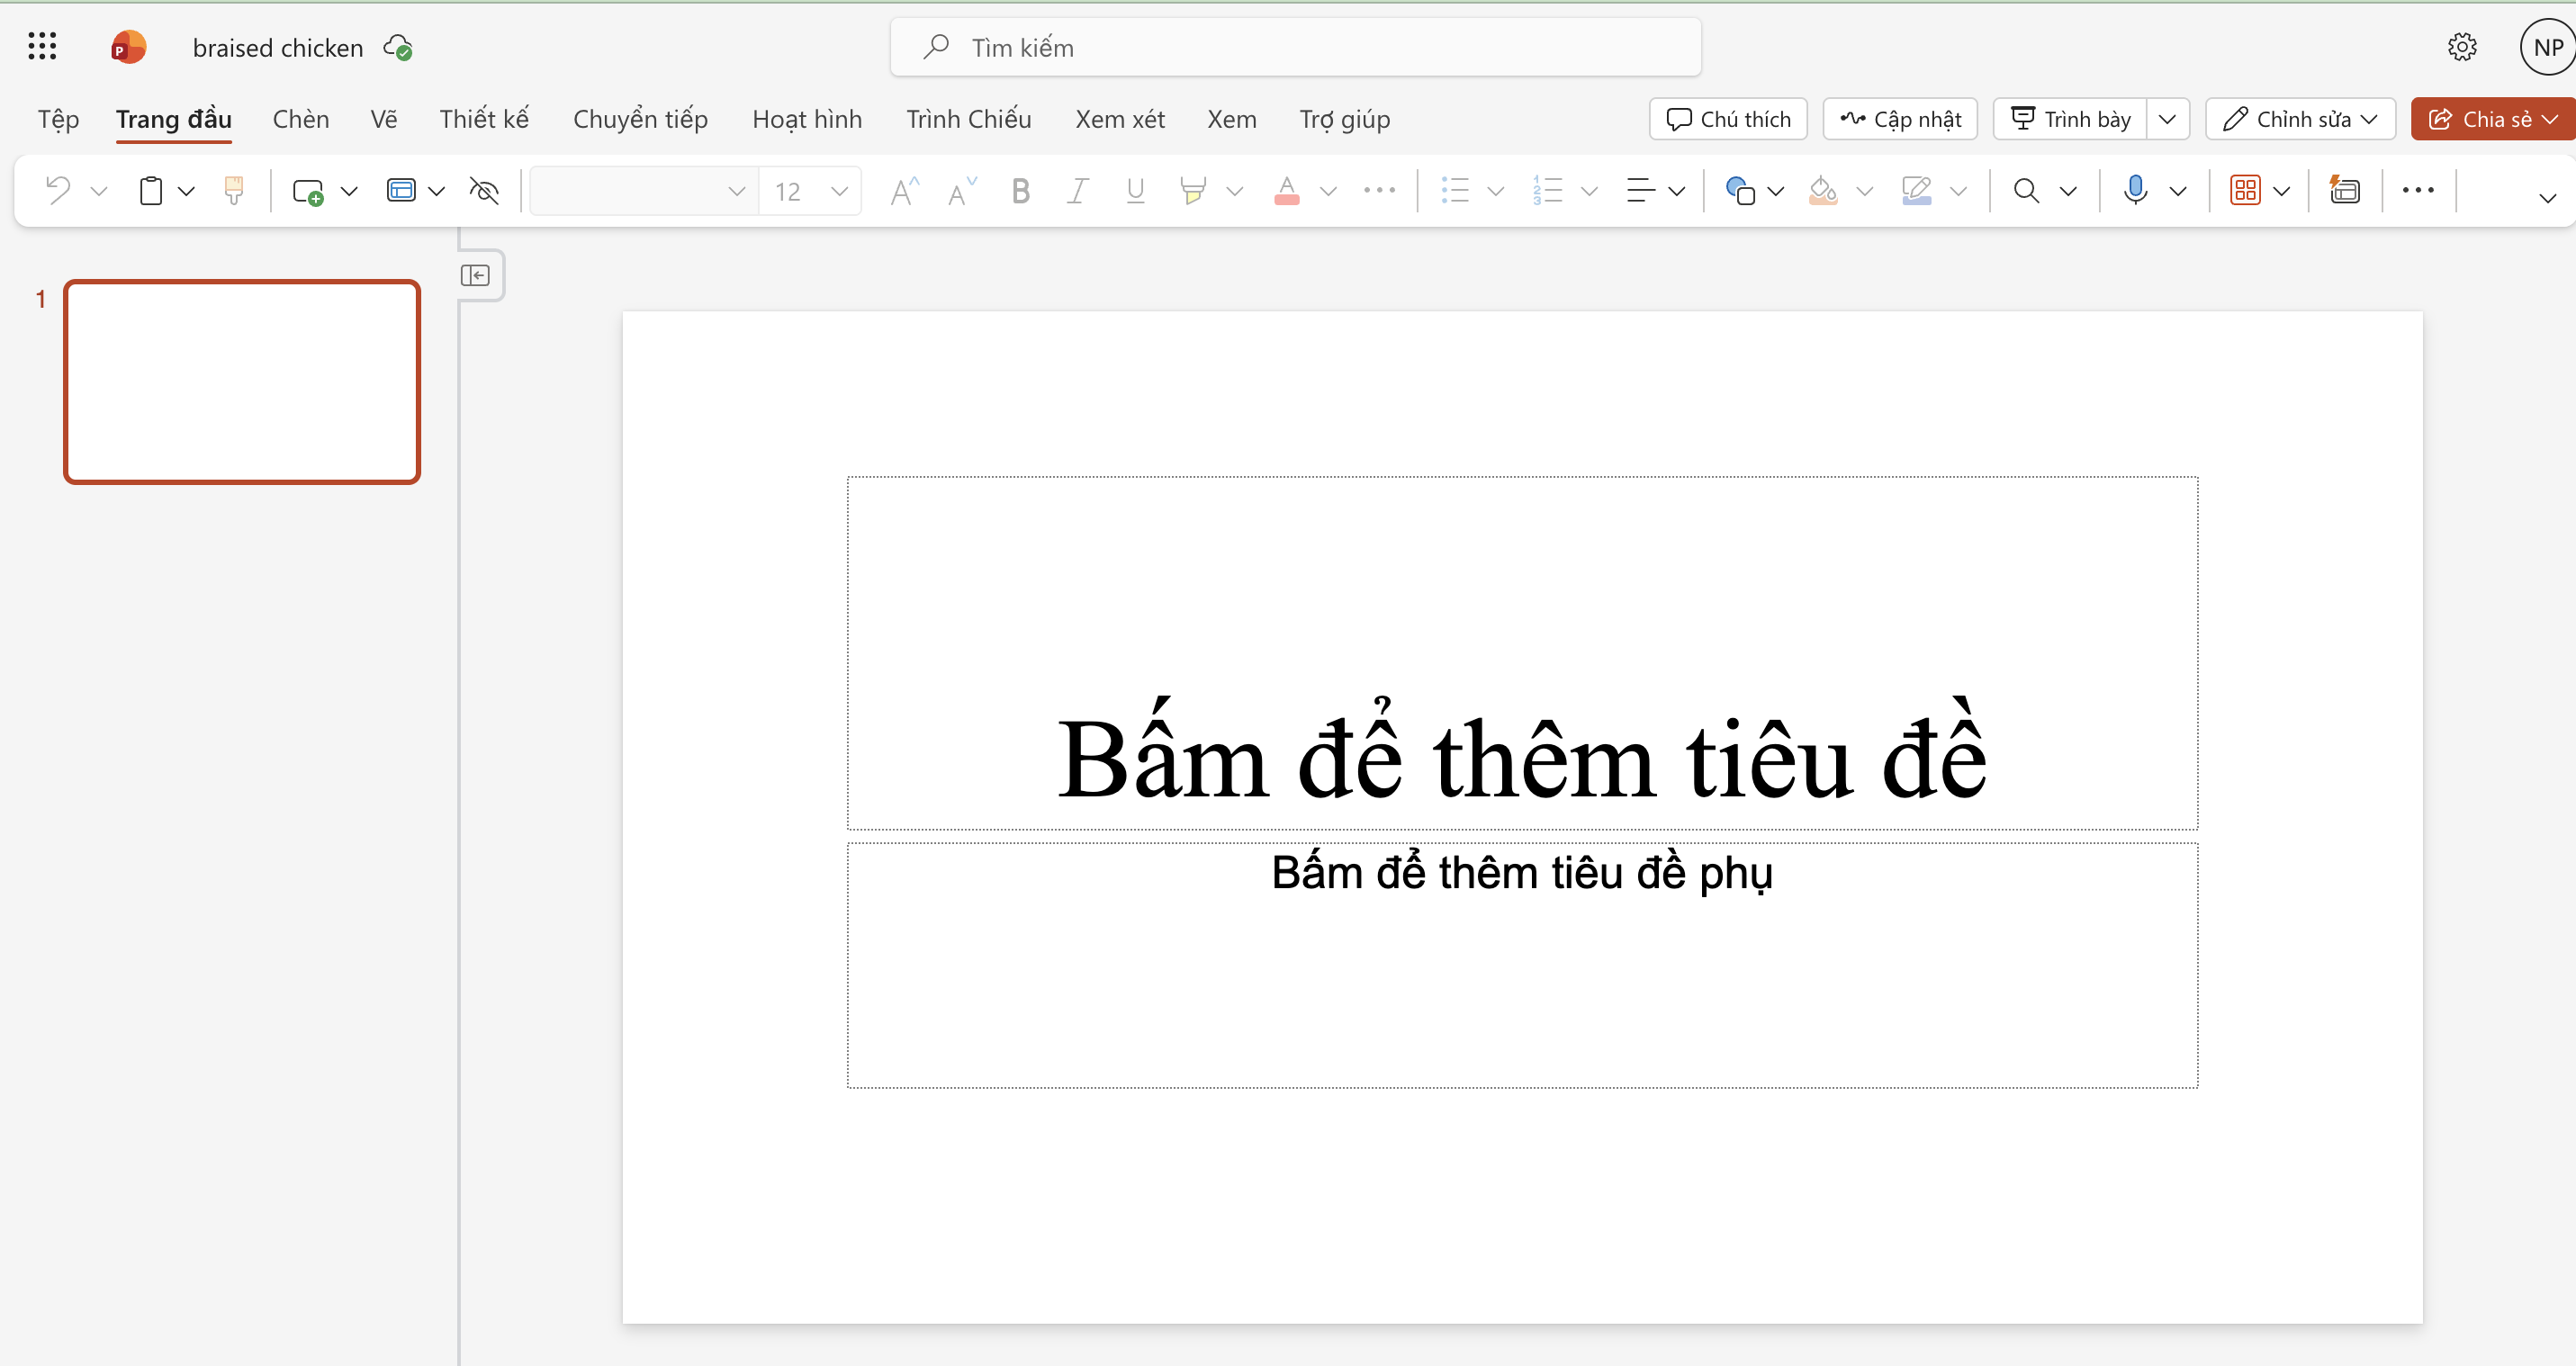The width and height of the screenshot is (2576, 1366).
Task: Open the Chú thích comments button
Action: coord(1728,119)
